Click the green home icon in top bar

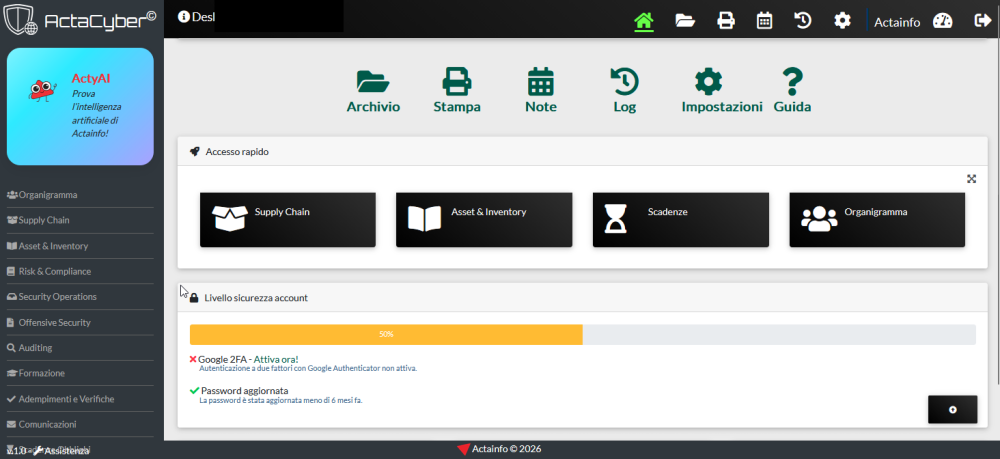coord(644,21)
